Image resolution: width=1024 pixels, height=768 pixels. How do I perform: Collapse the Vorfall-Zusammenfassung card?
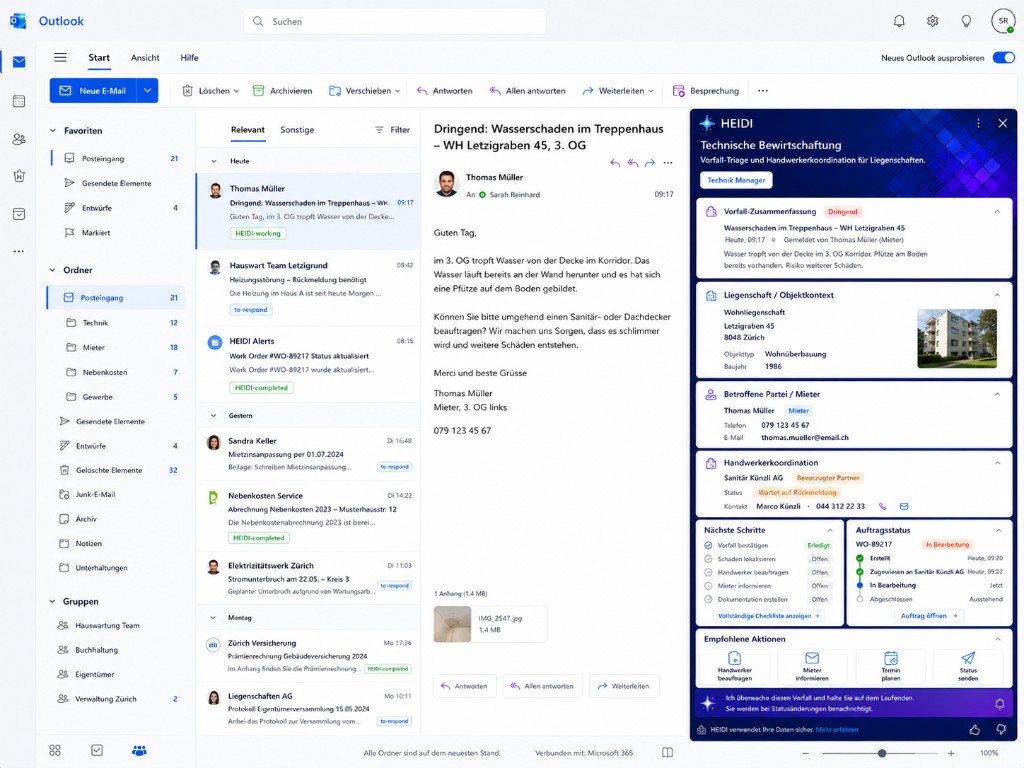pyautogui.click(x=997, y=212)
